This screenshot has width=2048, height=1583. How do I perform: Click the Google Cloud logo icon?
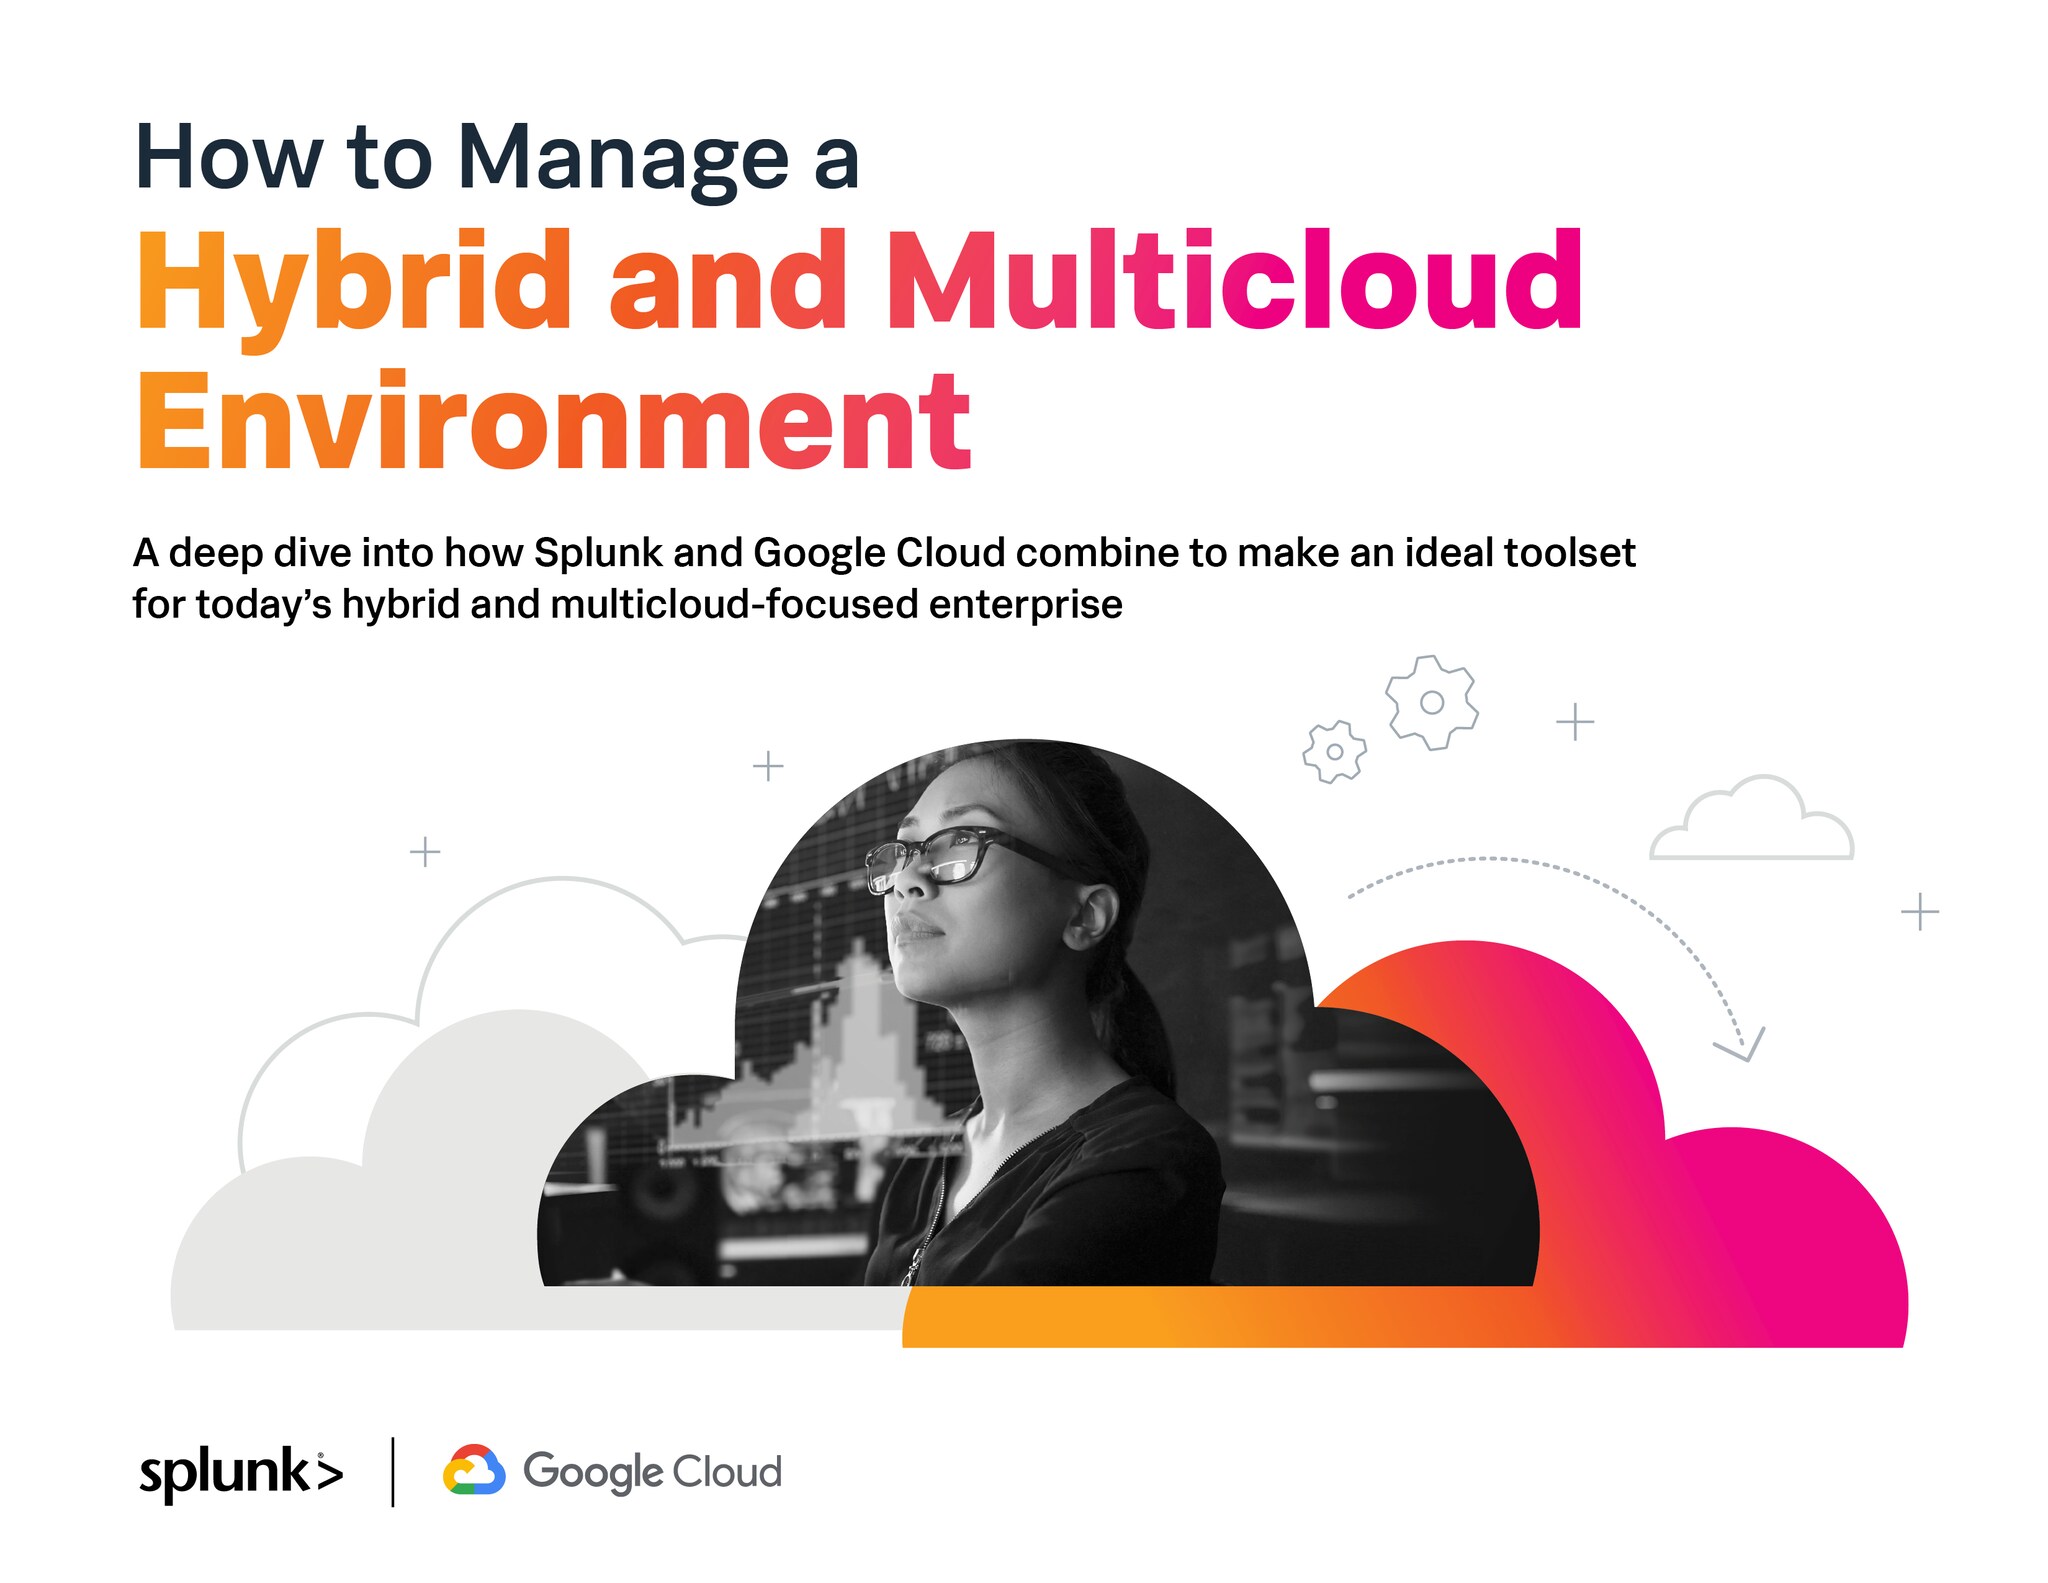click(474, 1470)
